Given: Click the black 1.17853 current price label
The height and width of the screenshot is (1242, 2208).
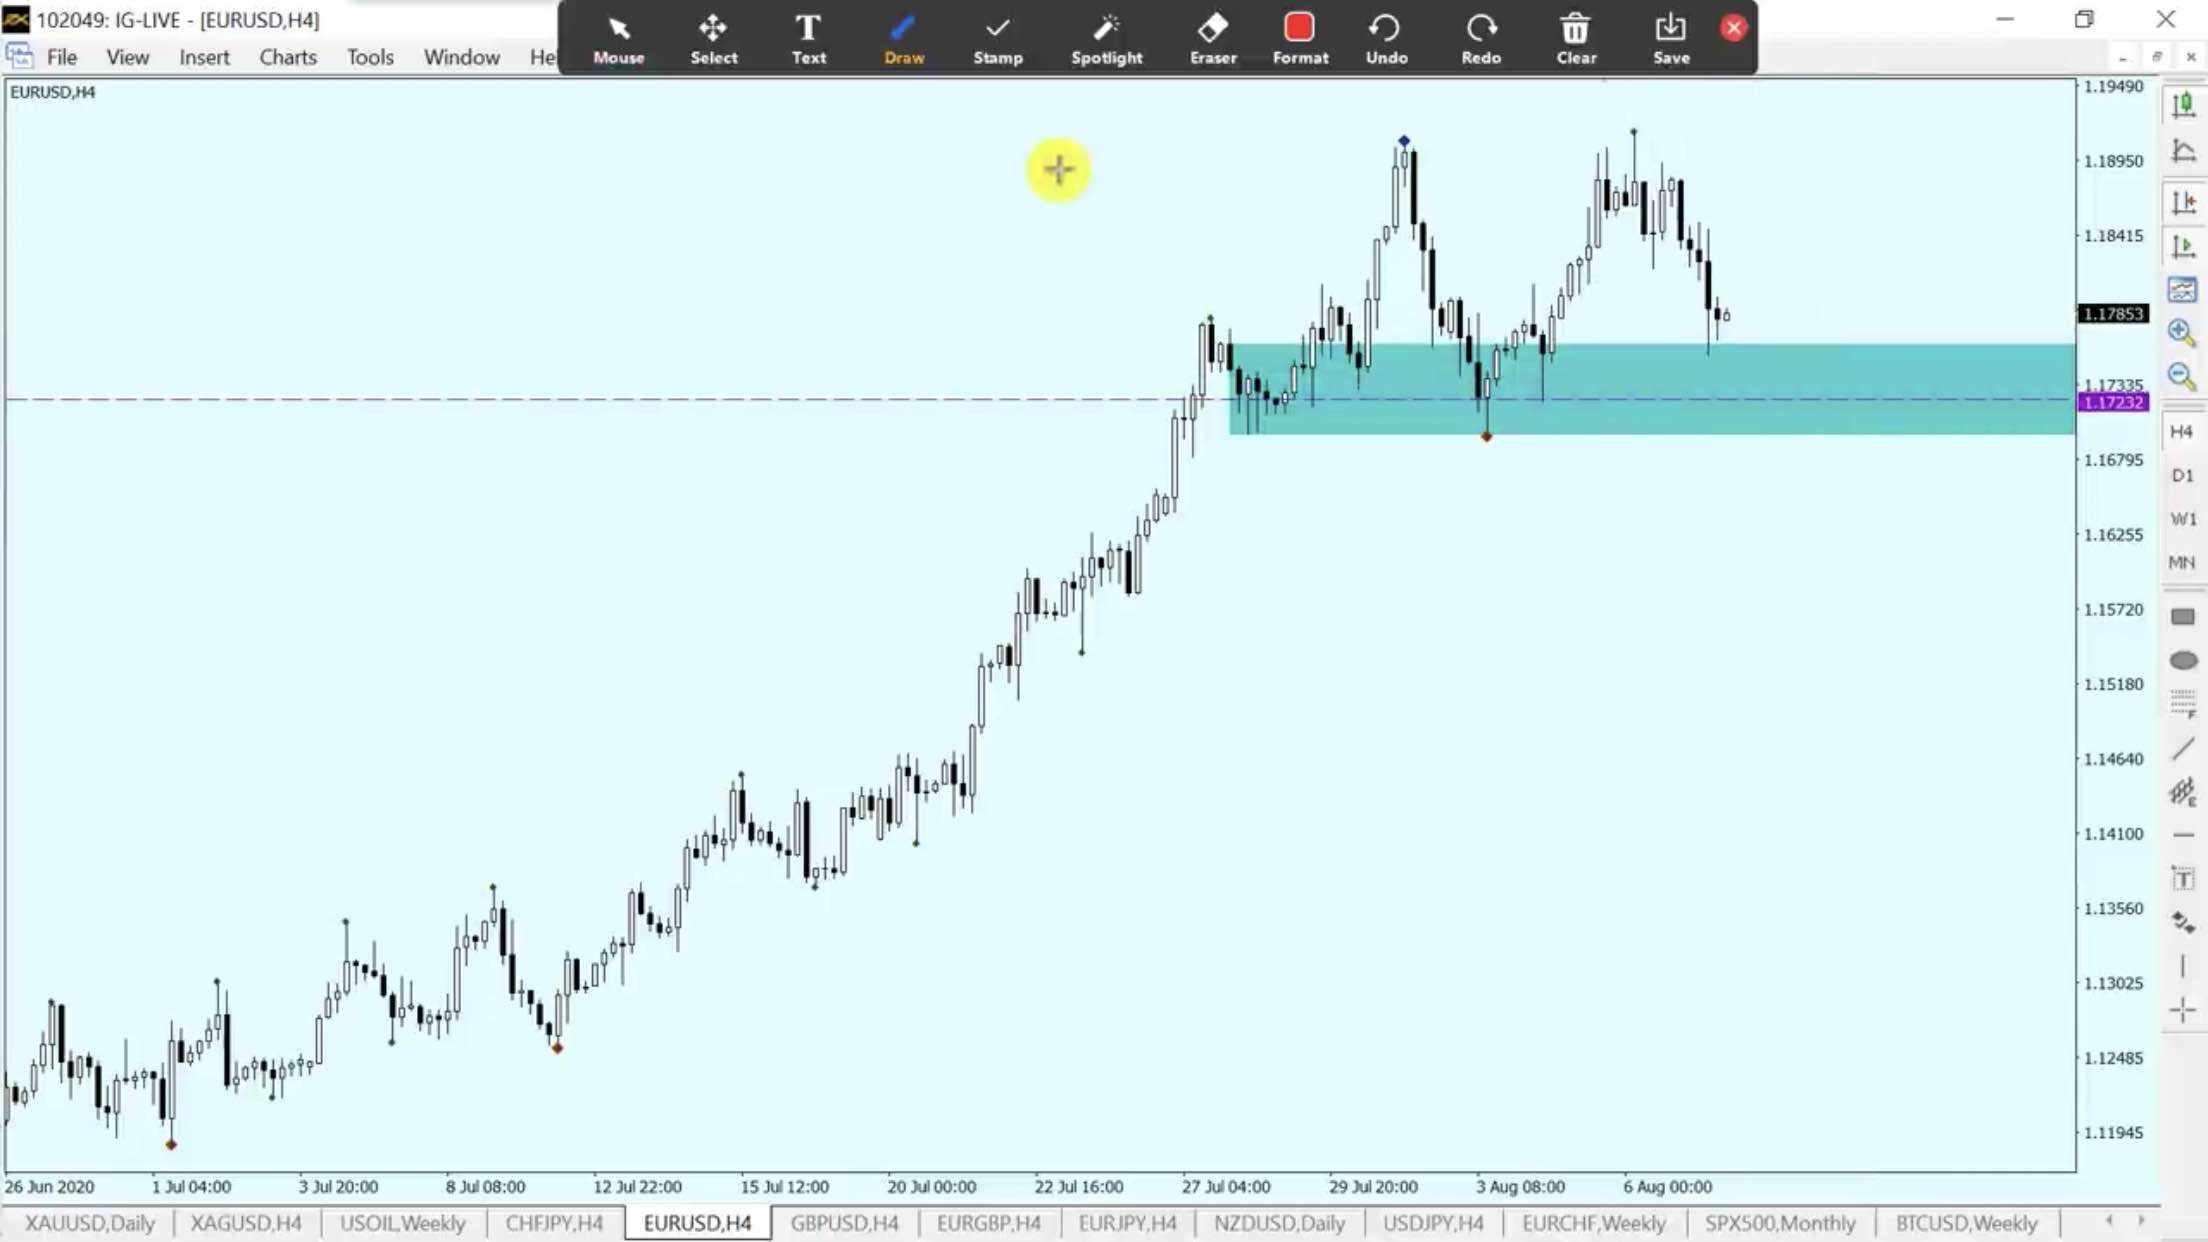Looking at the screenshot, I should [x=2112, y=314].
